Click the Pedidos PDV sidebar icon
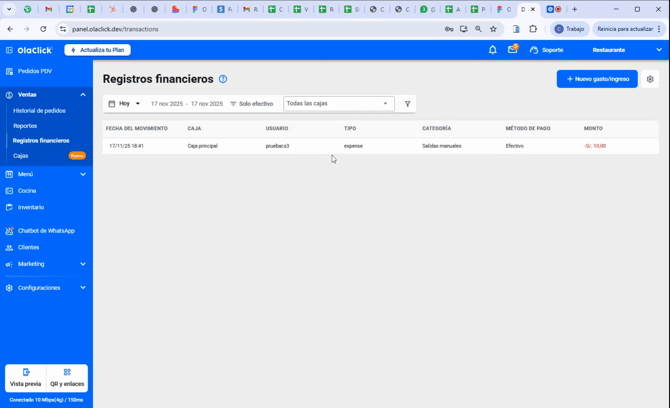The image size is (670, 408). click(9, 71)
